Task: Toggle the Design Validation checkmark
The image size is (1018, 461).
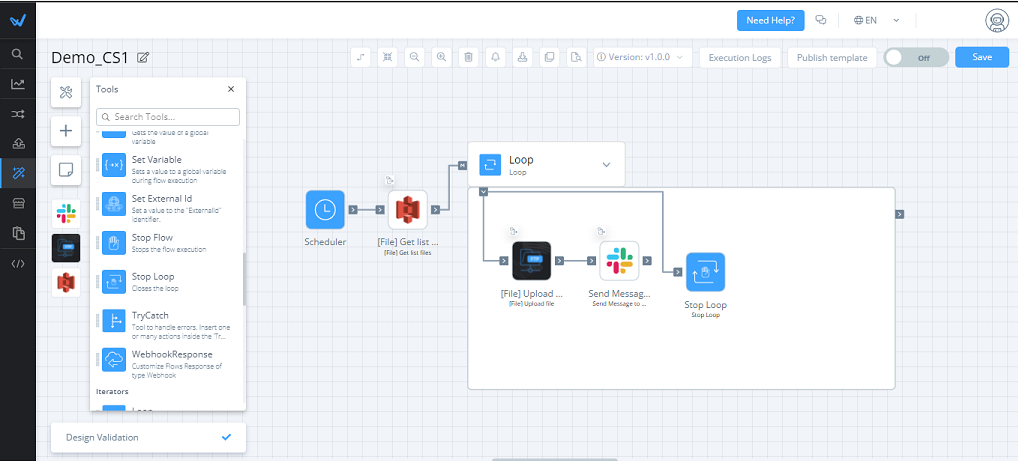Action: pos(226,437)
